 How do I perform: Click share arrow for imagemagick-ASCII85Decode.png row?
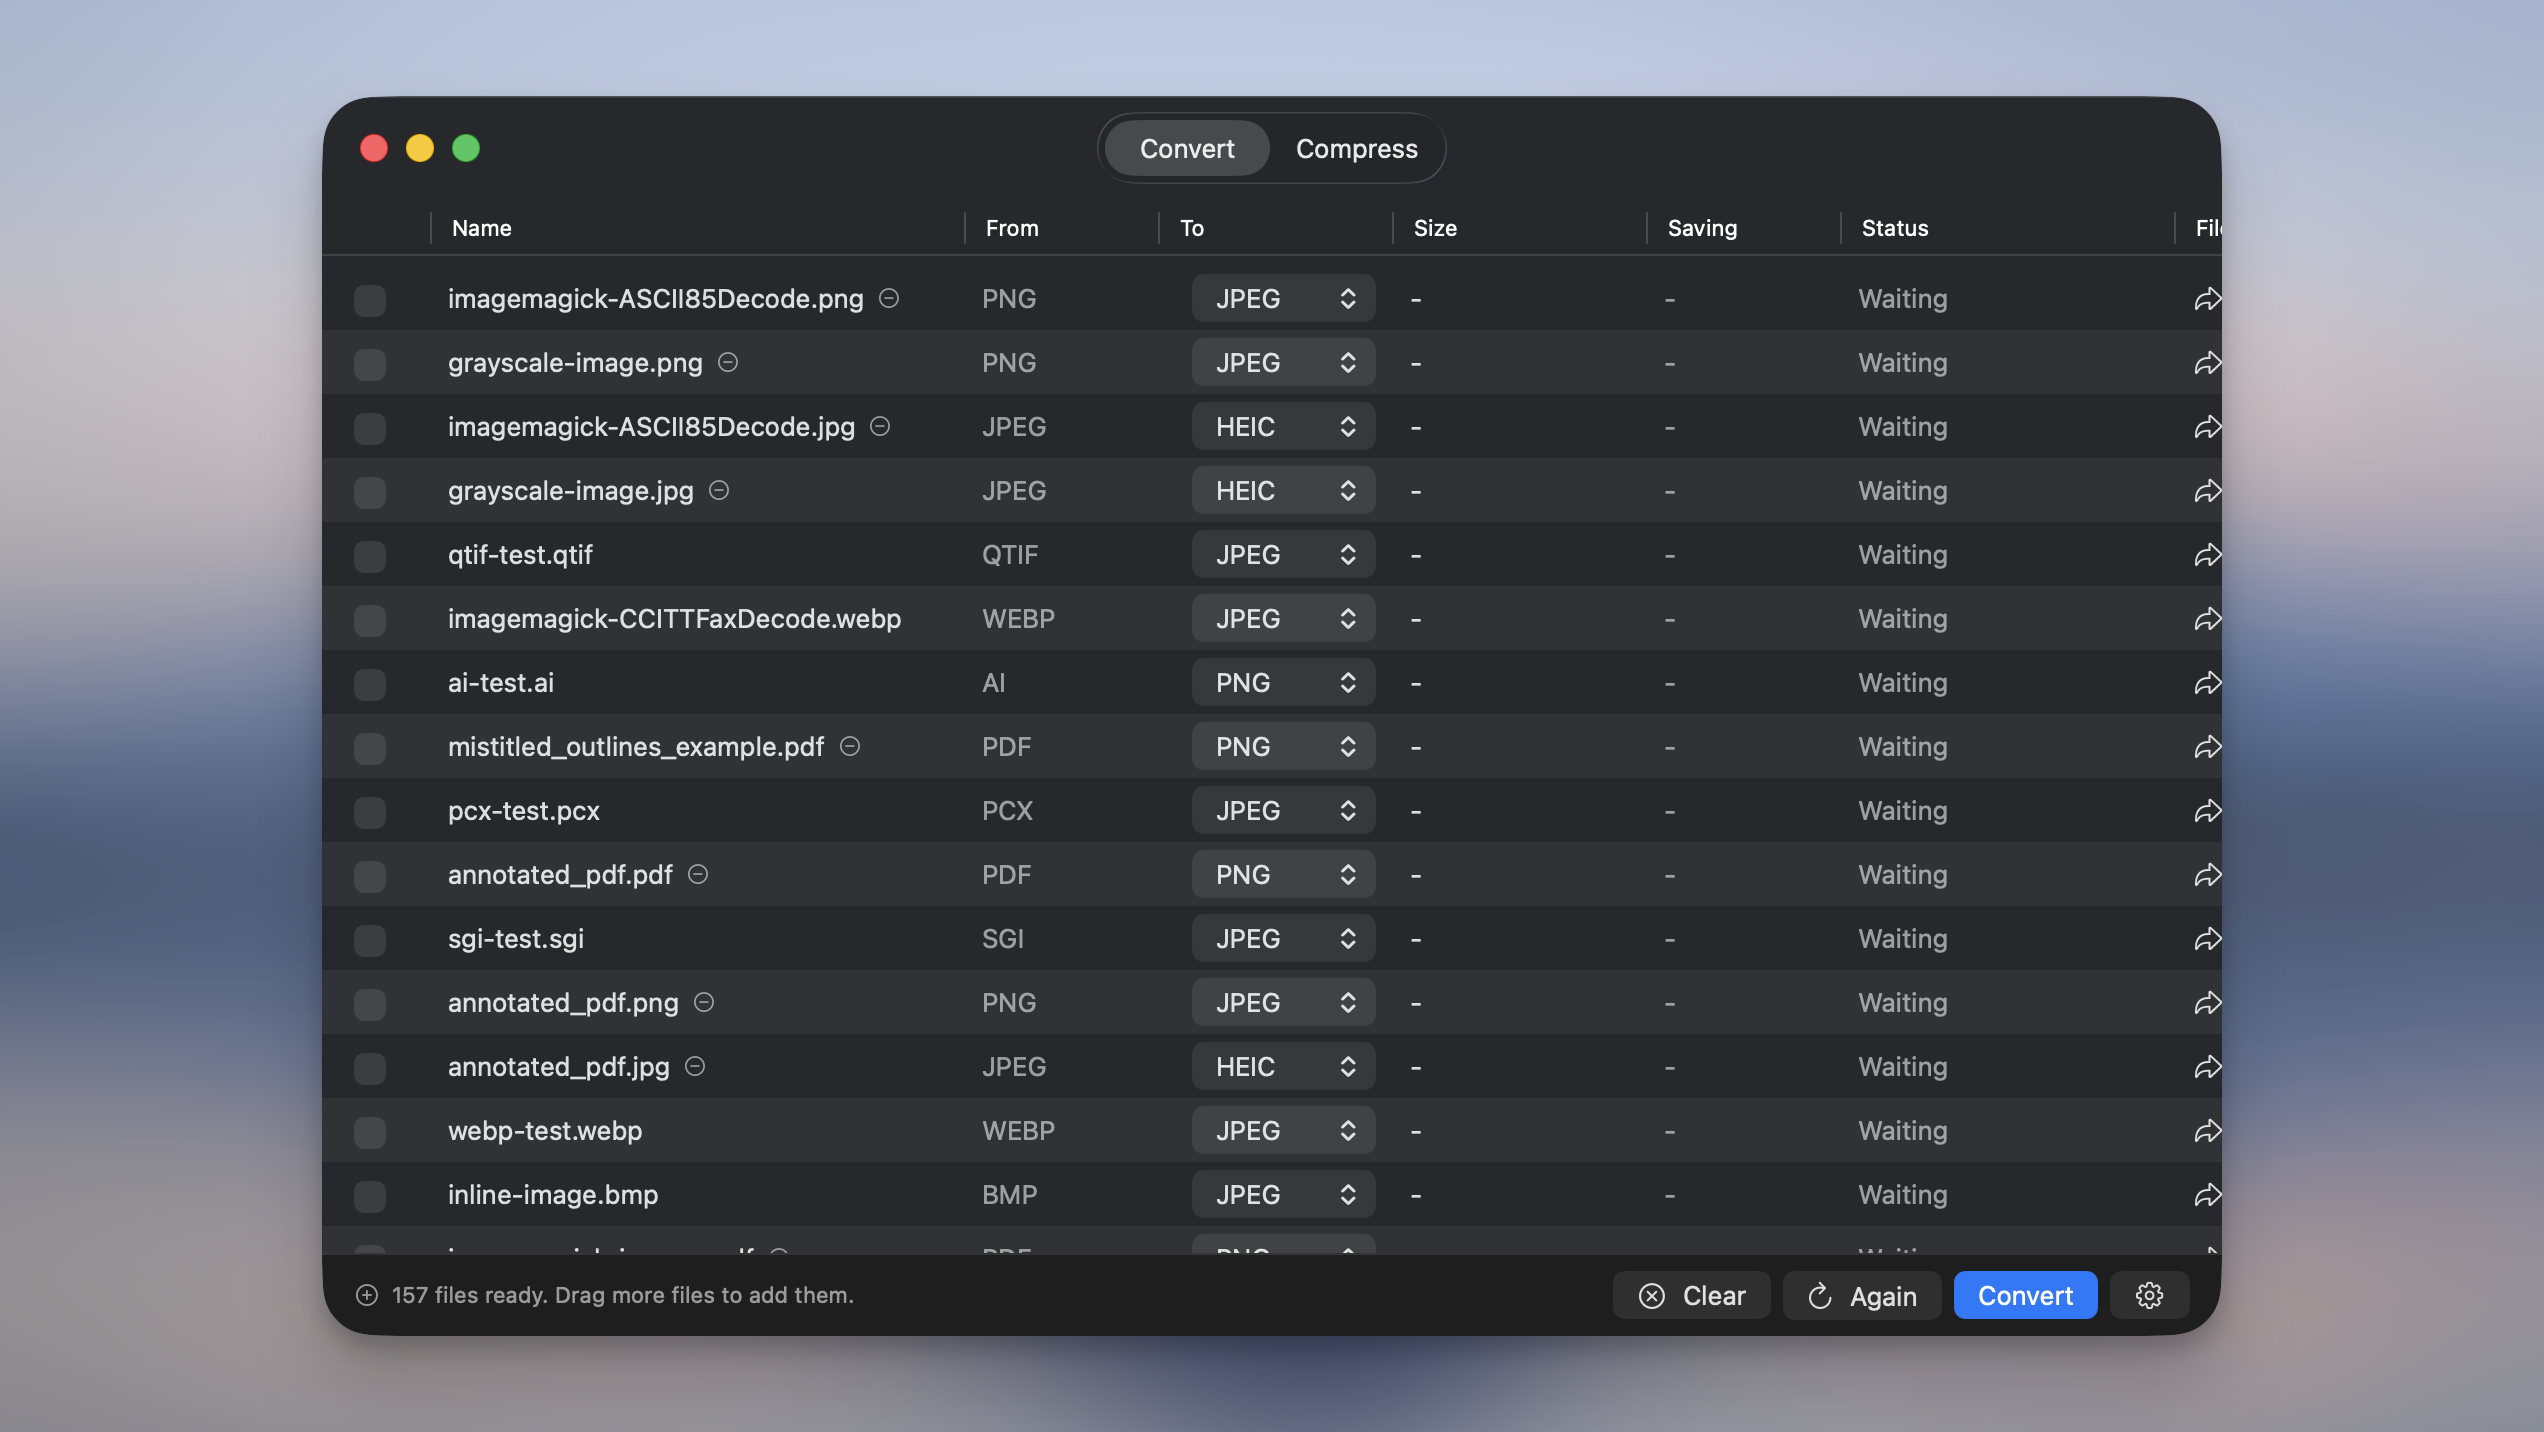click(2207, 299)
